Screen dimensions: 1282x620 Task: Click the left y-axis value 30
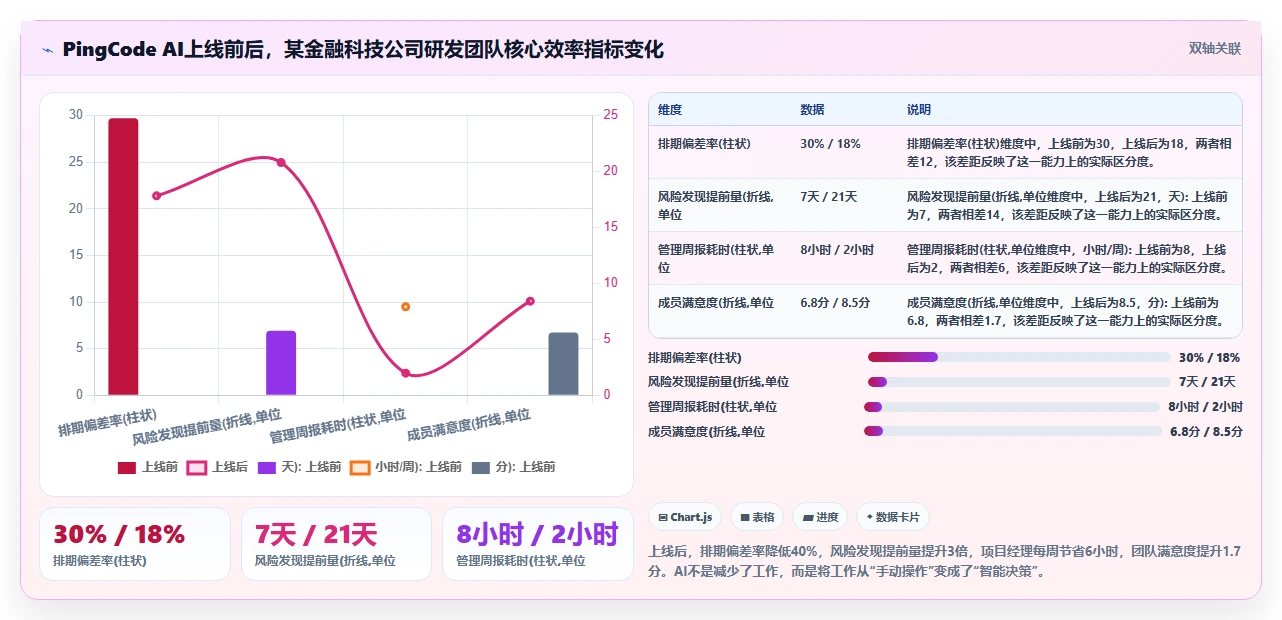[x=76, y=115]
